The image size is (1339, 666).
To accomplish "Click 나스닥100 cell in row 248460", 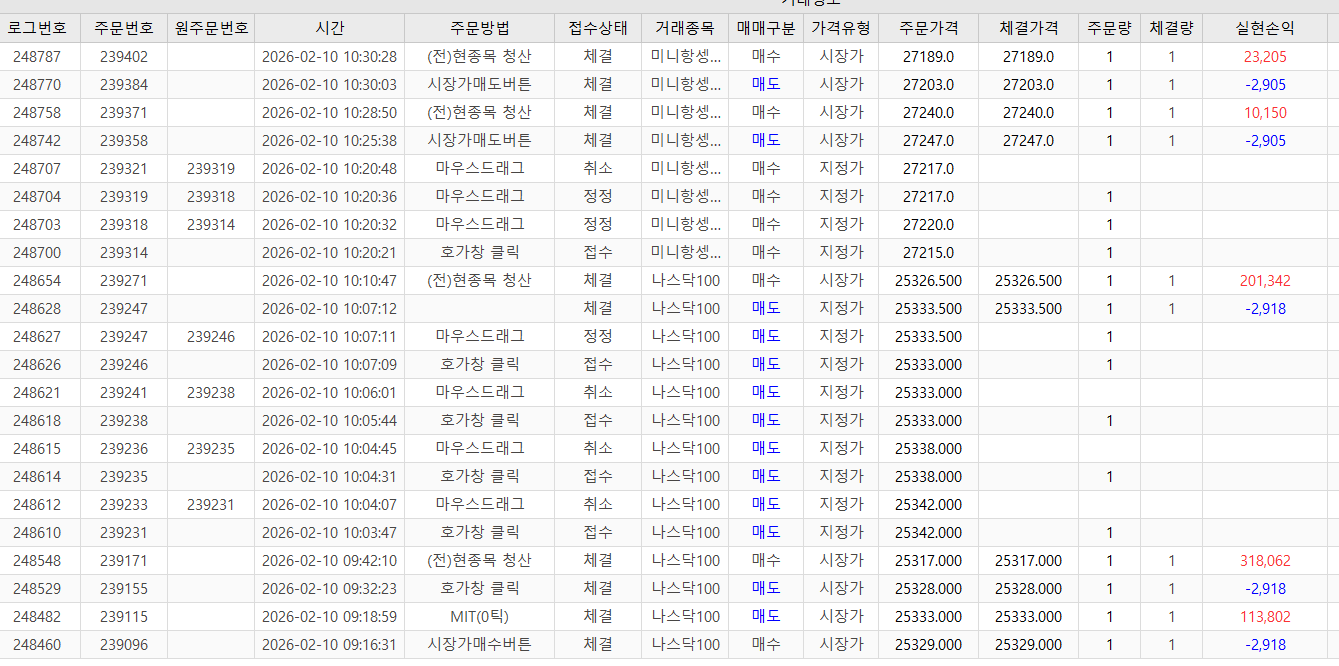I will [x=684, y=645].
